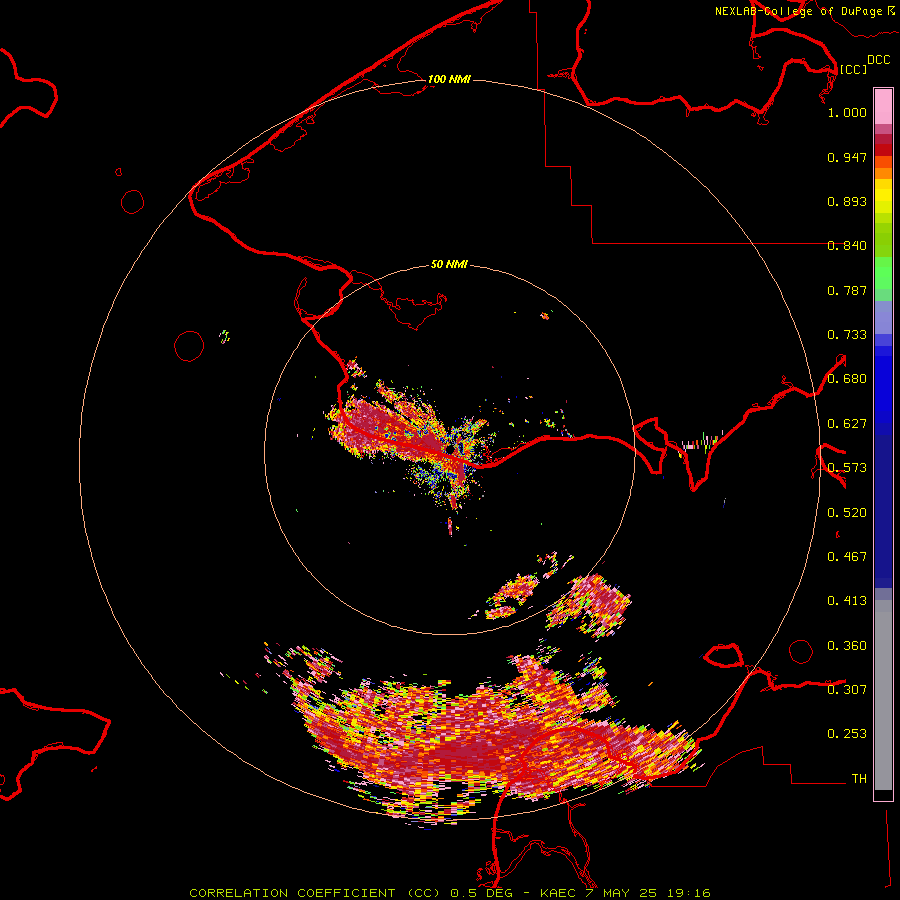Click the 0.573 color scale value
The image size is (900, 900).
[847, 468]
